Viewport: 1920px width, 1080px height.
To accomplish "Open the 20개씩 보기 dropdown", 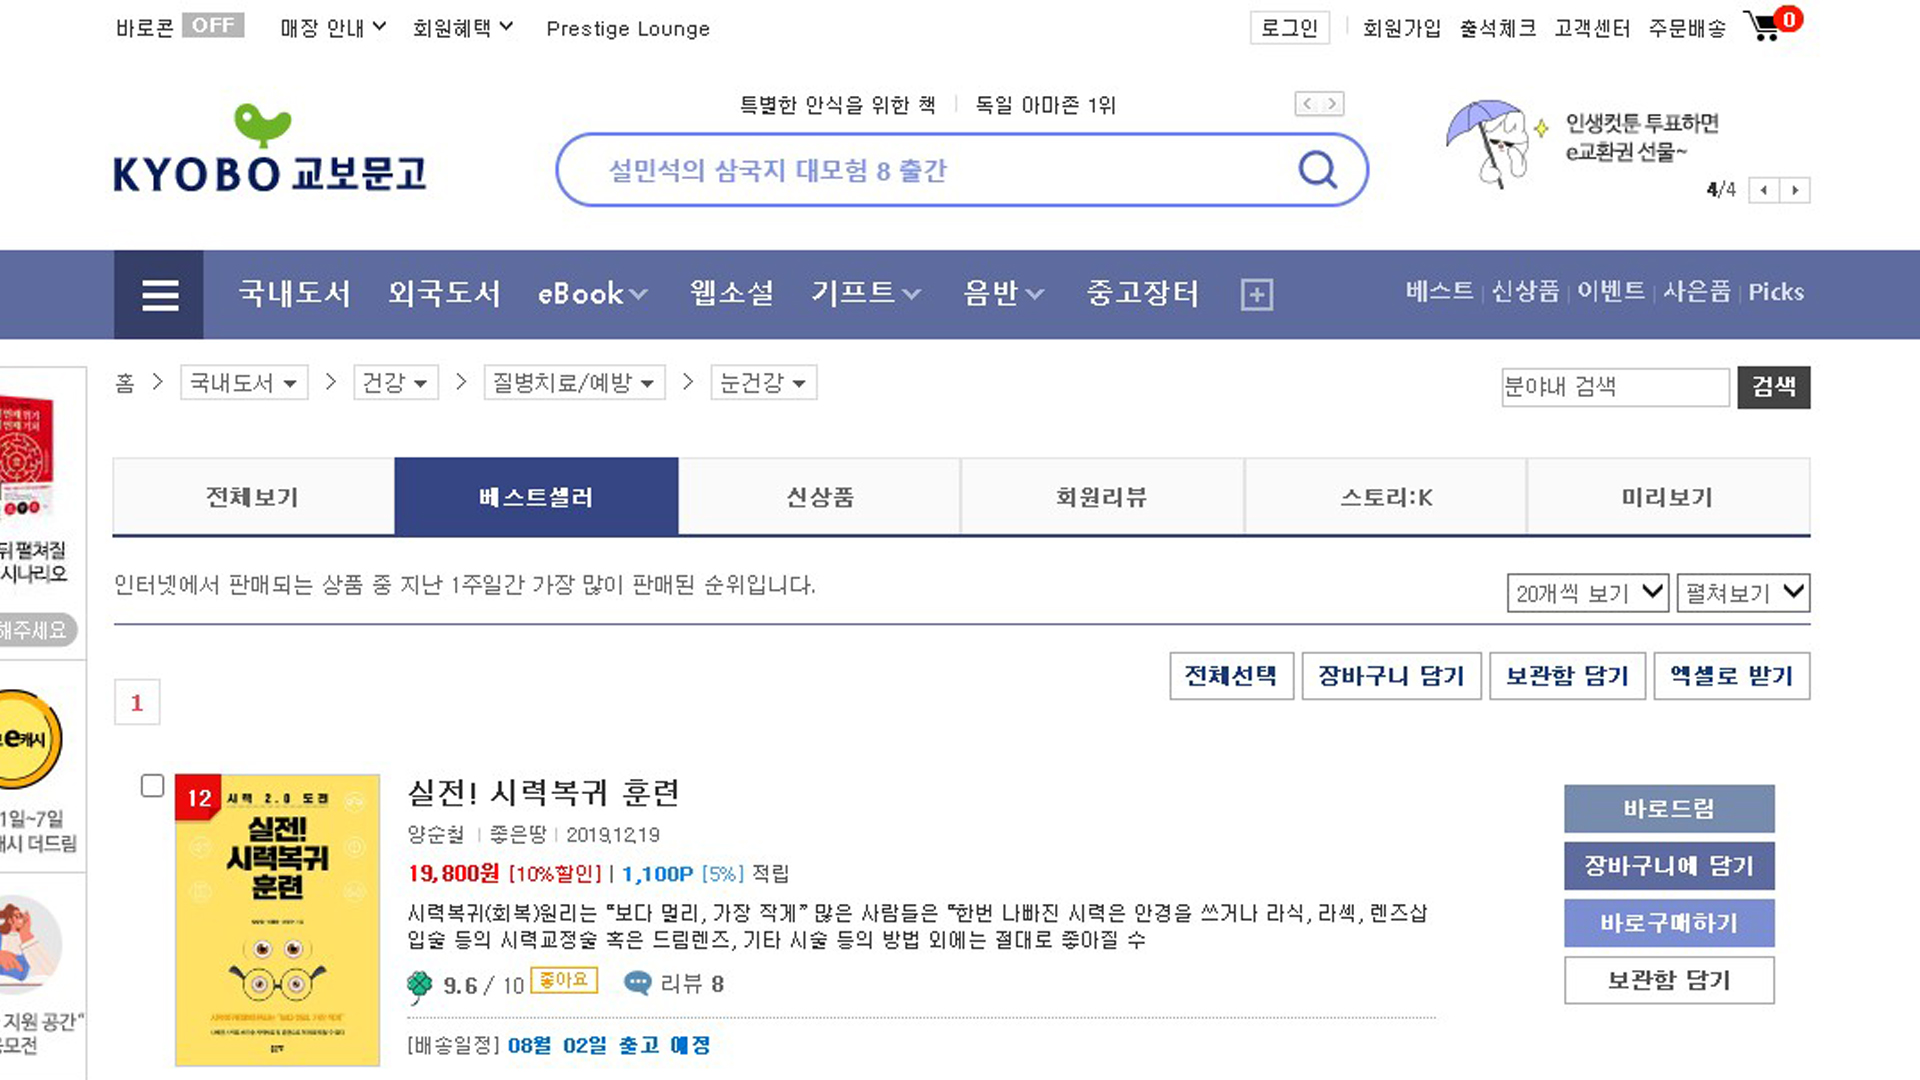I will tap(1587, 593).
